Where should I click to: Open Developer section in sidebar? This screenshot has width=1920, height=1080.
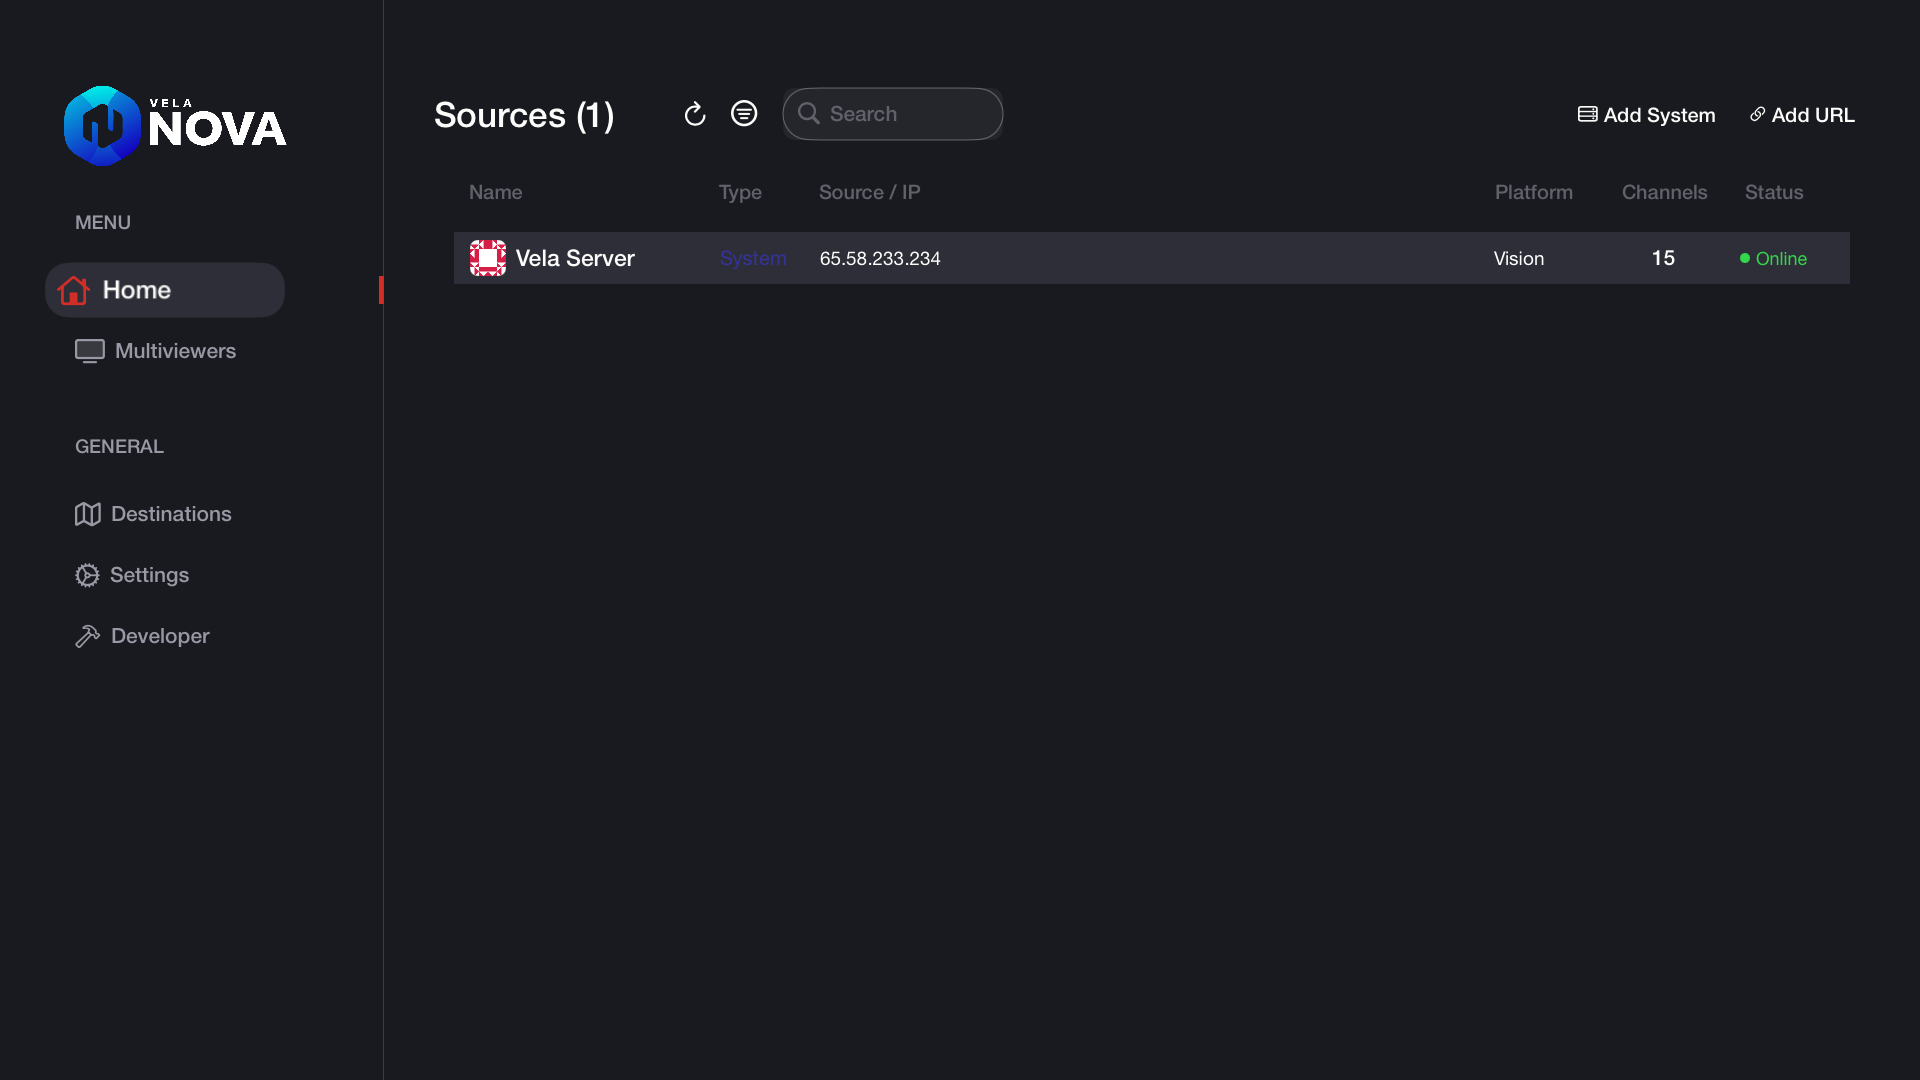pos(142,636)
